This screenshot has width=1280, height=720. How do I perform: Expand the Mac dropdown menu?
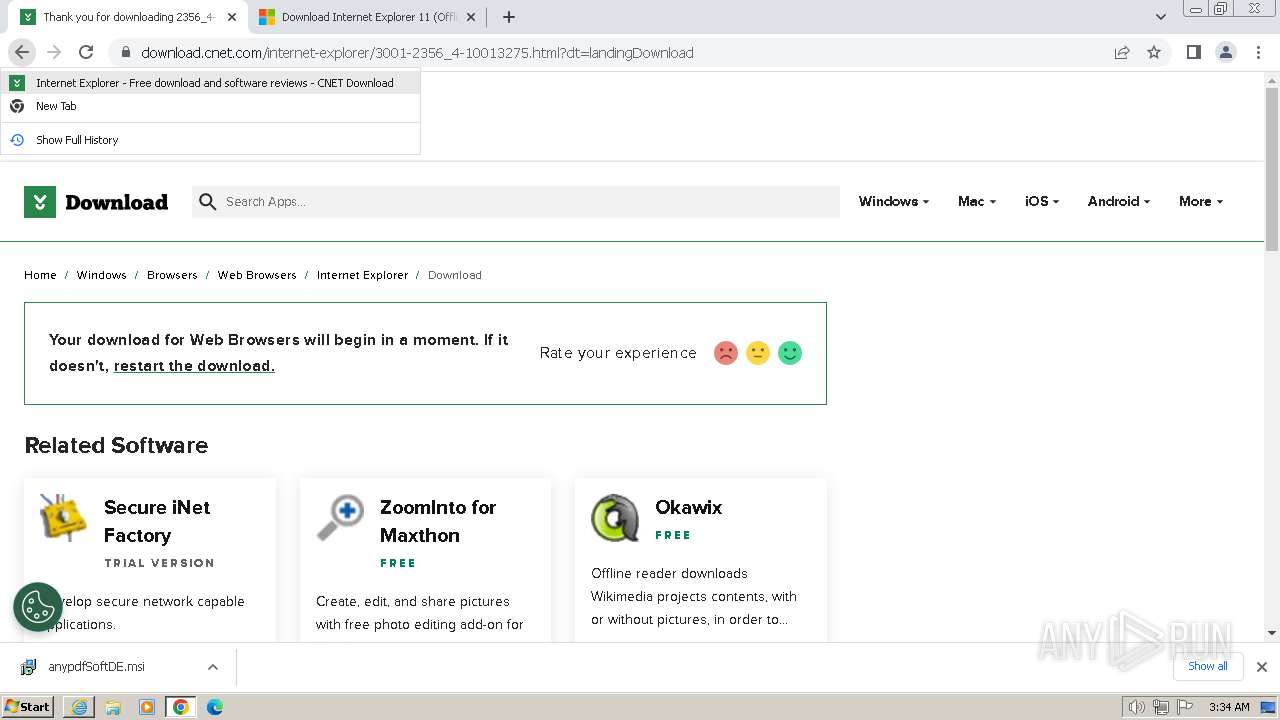[977, 201]
